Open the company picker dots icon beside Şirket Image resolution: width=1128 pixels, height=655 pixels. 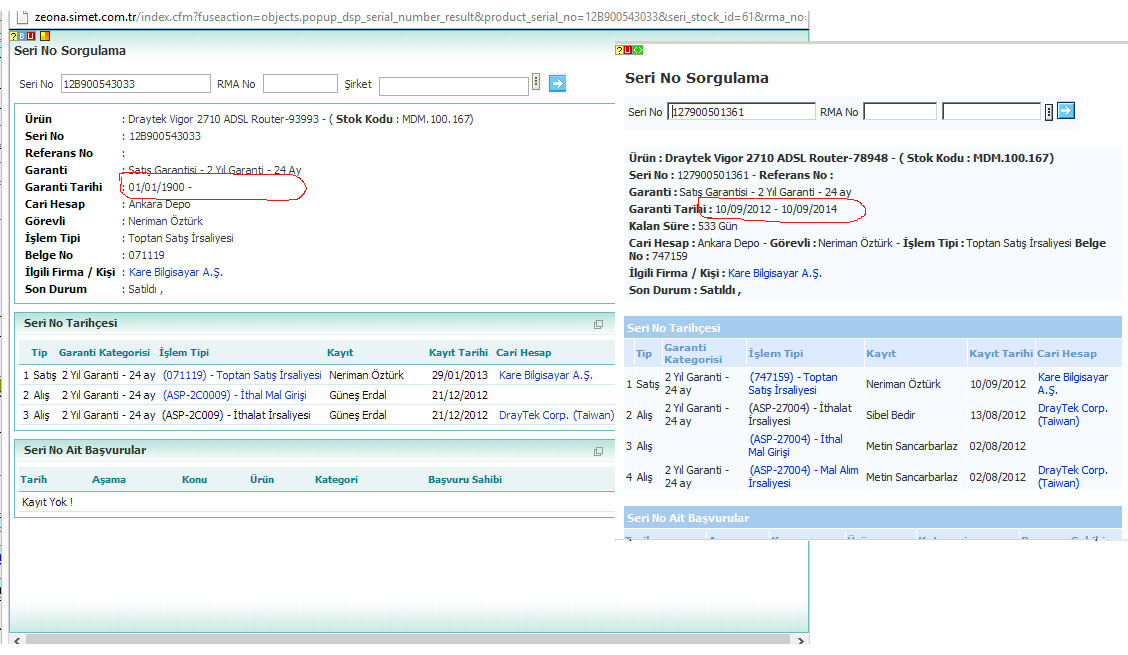[536, 83]
